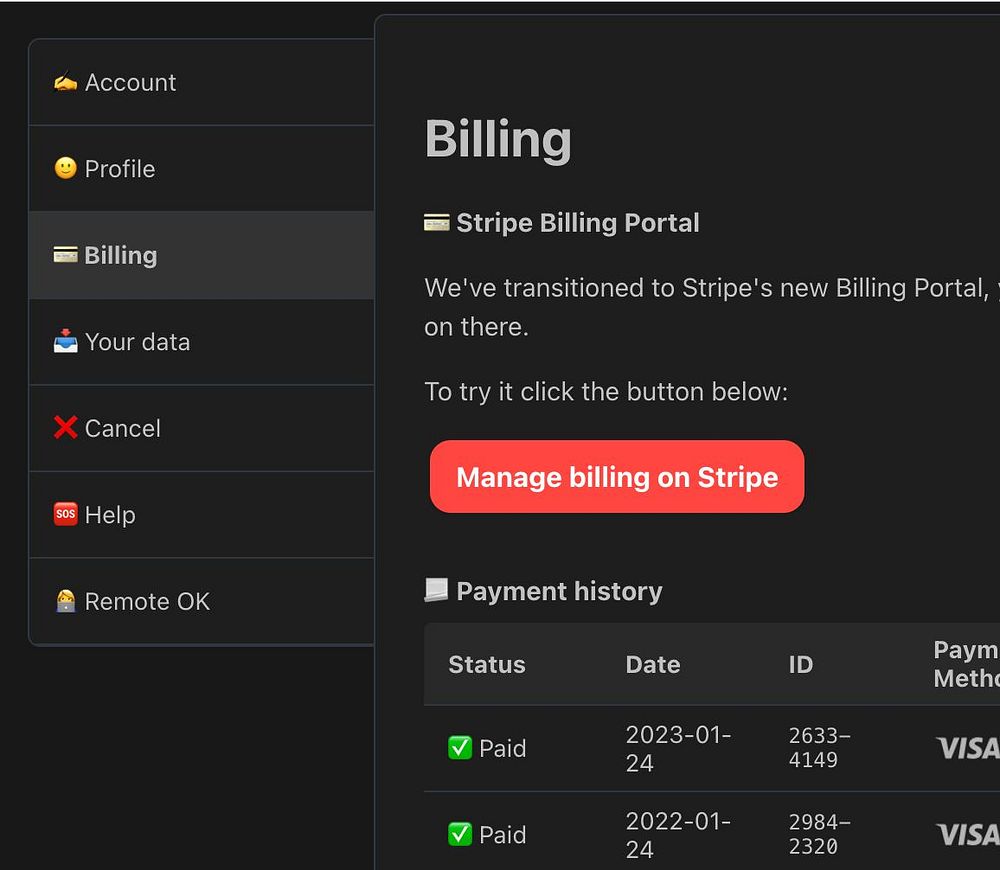Select the date 2022-01-24
The image size is (1000, 870).
click(678, 835)
